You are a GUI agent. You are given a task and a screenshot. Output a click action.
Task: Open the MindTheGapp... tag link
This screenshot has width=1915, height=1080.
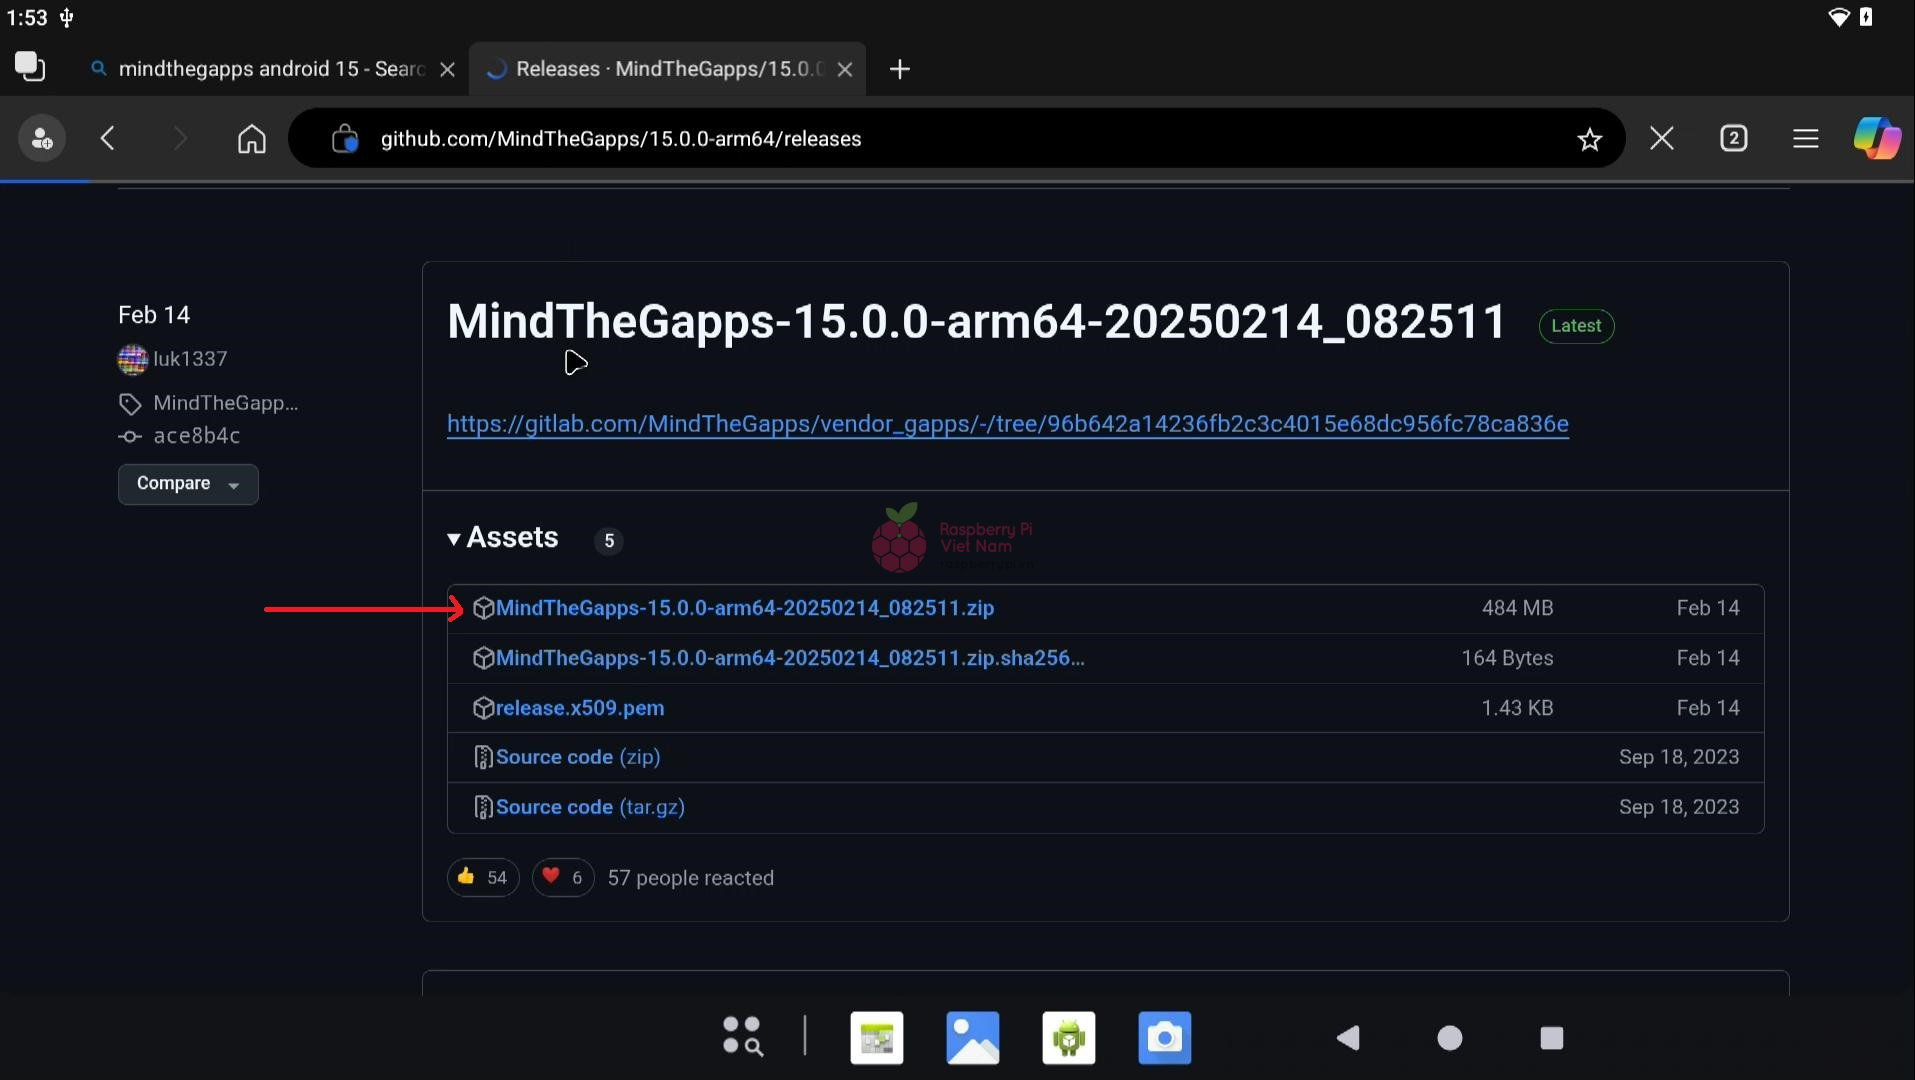226,403
